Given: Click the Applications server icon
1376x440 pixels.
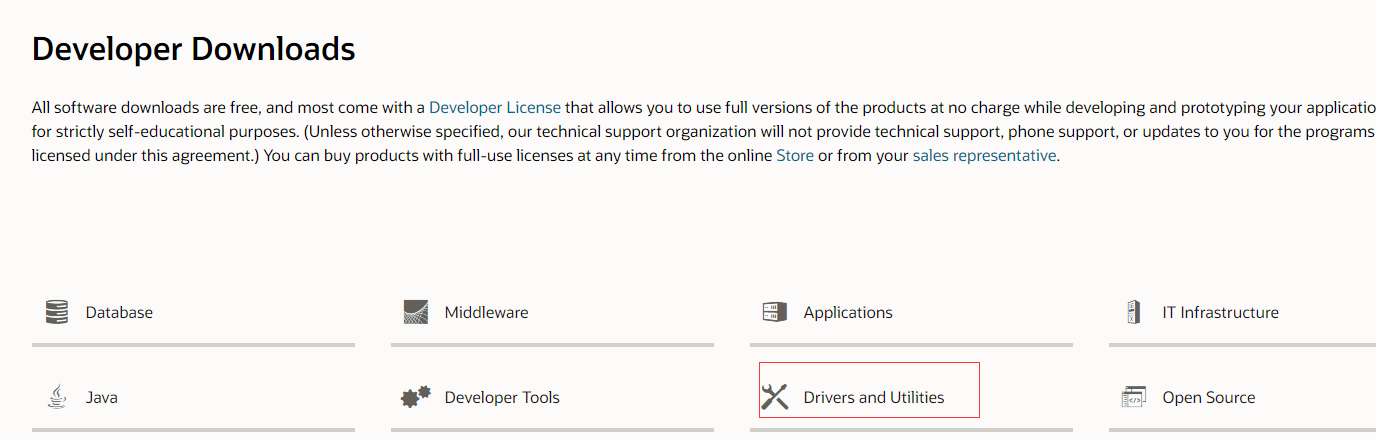Looking at the screenshot, I should click(x=775, y=312).
